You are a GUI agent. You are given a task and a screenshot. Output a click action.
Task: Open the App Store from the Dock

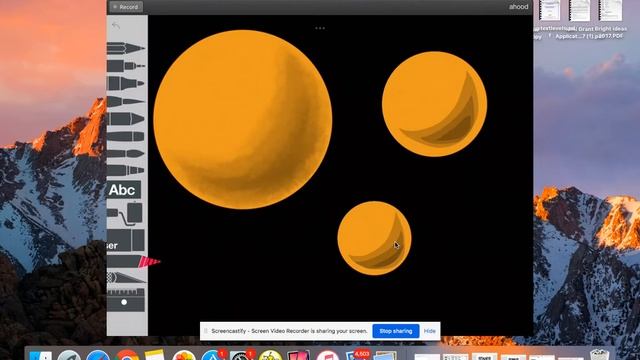212,355
